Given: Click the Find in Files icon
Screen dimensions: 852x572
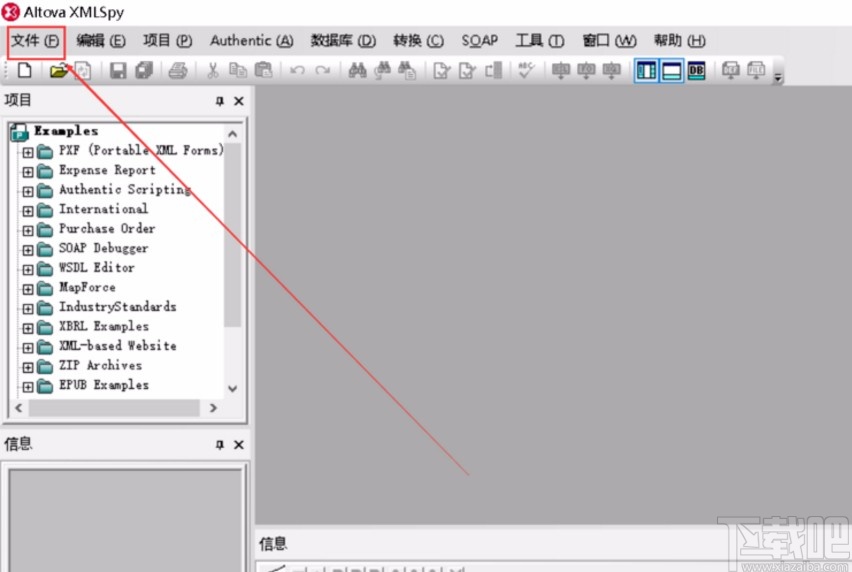Looking at the screenshot, I should click(x=408, y=70).
